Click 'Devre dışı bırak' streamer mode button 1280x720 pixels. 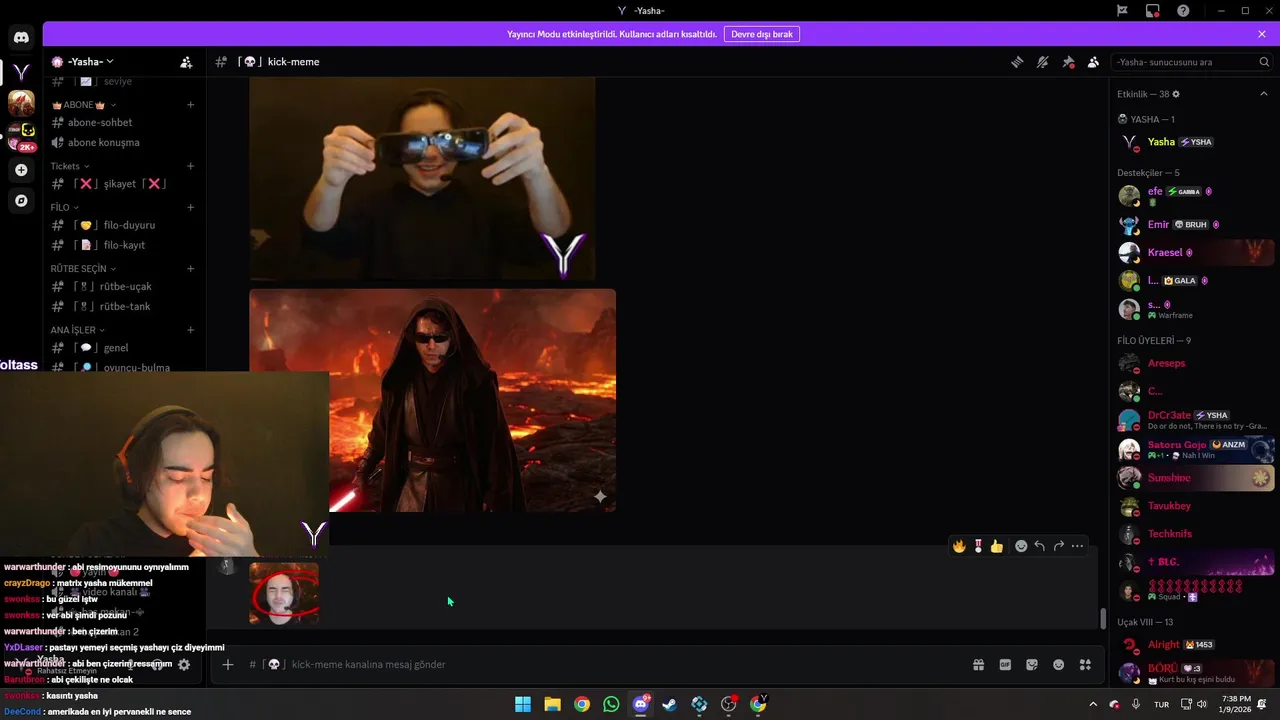coord(762,34)
